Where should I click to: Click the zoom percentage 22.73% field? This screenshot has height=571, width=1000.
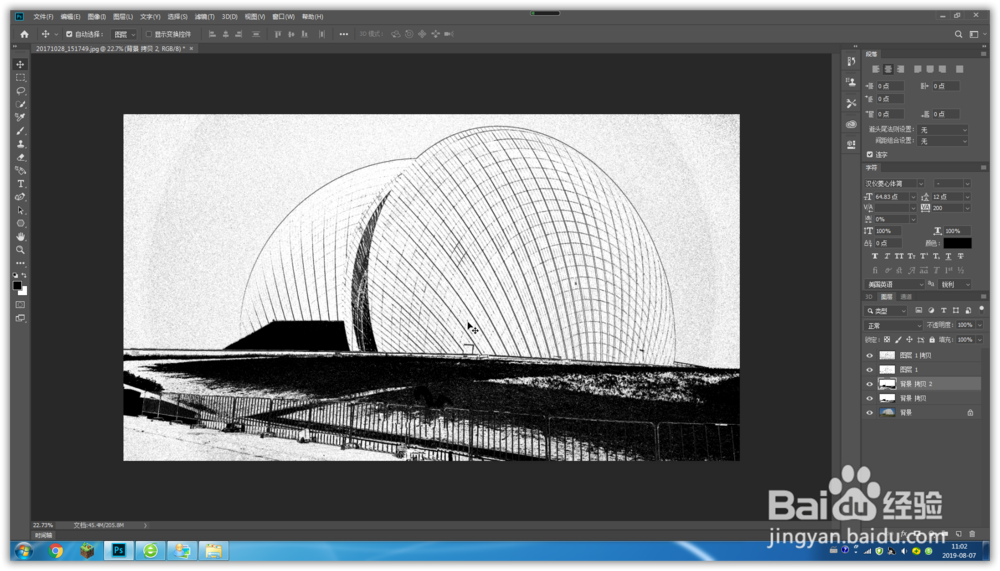tap(43, 526)
